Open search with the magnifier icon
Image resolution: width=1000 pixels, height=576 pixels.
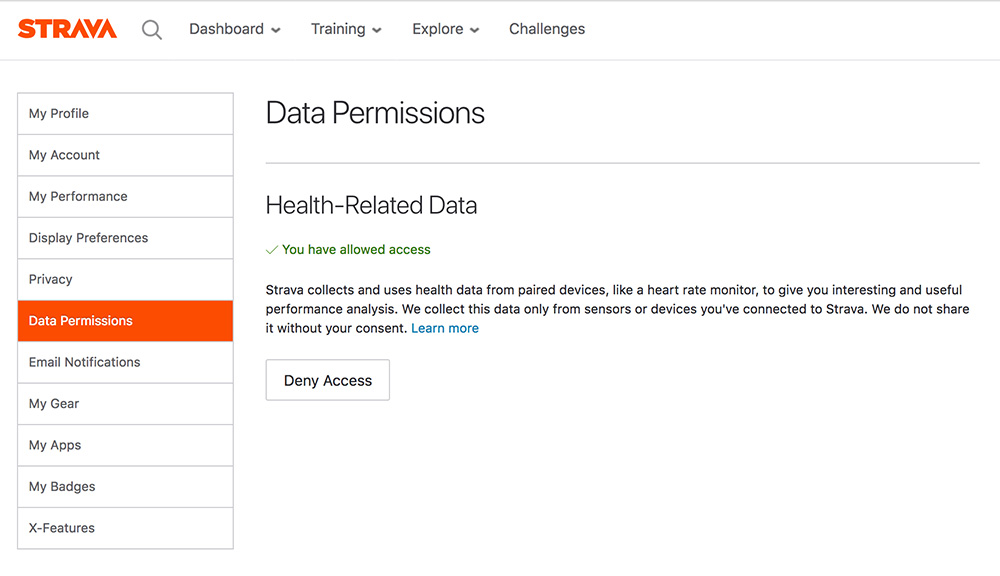click(152, 29)
